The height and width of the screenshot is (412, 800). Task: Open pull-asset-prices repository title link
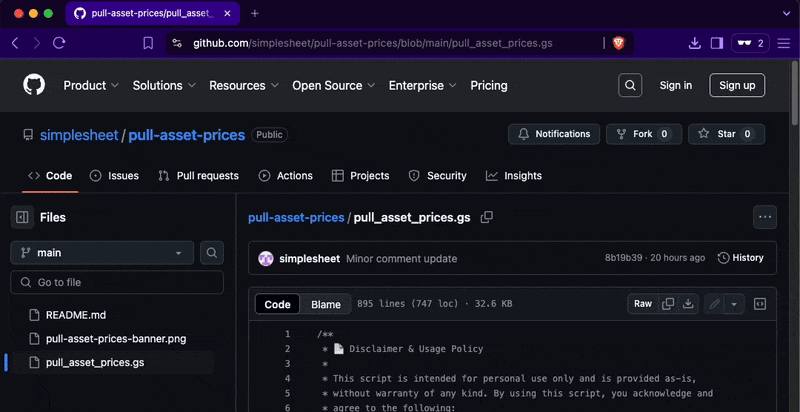click(187, 135)
